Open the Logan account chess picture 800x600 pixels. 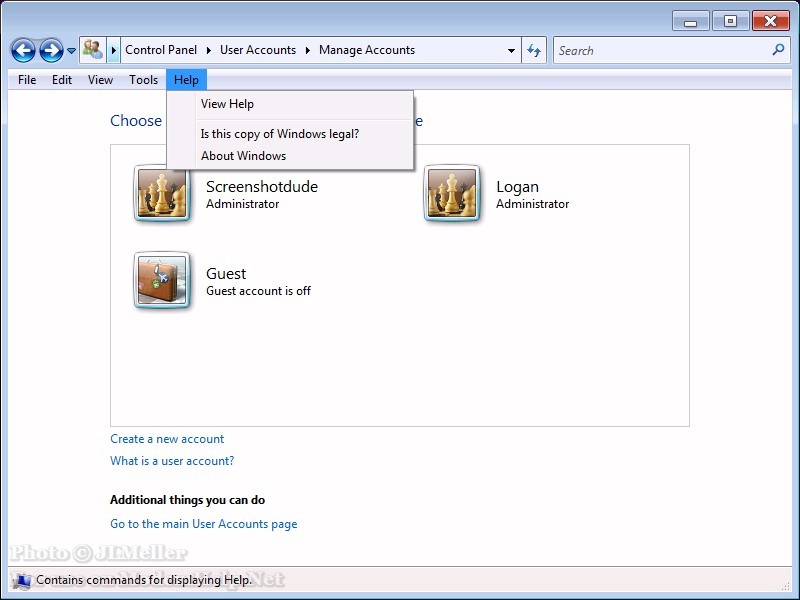pos(452,193)
